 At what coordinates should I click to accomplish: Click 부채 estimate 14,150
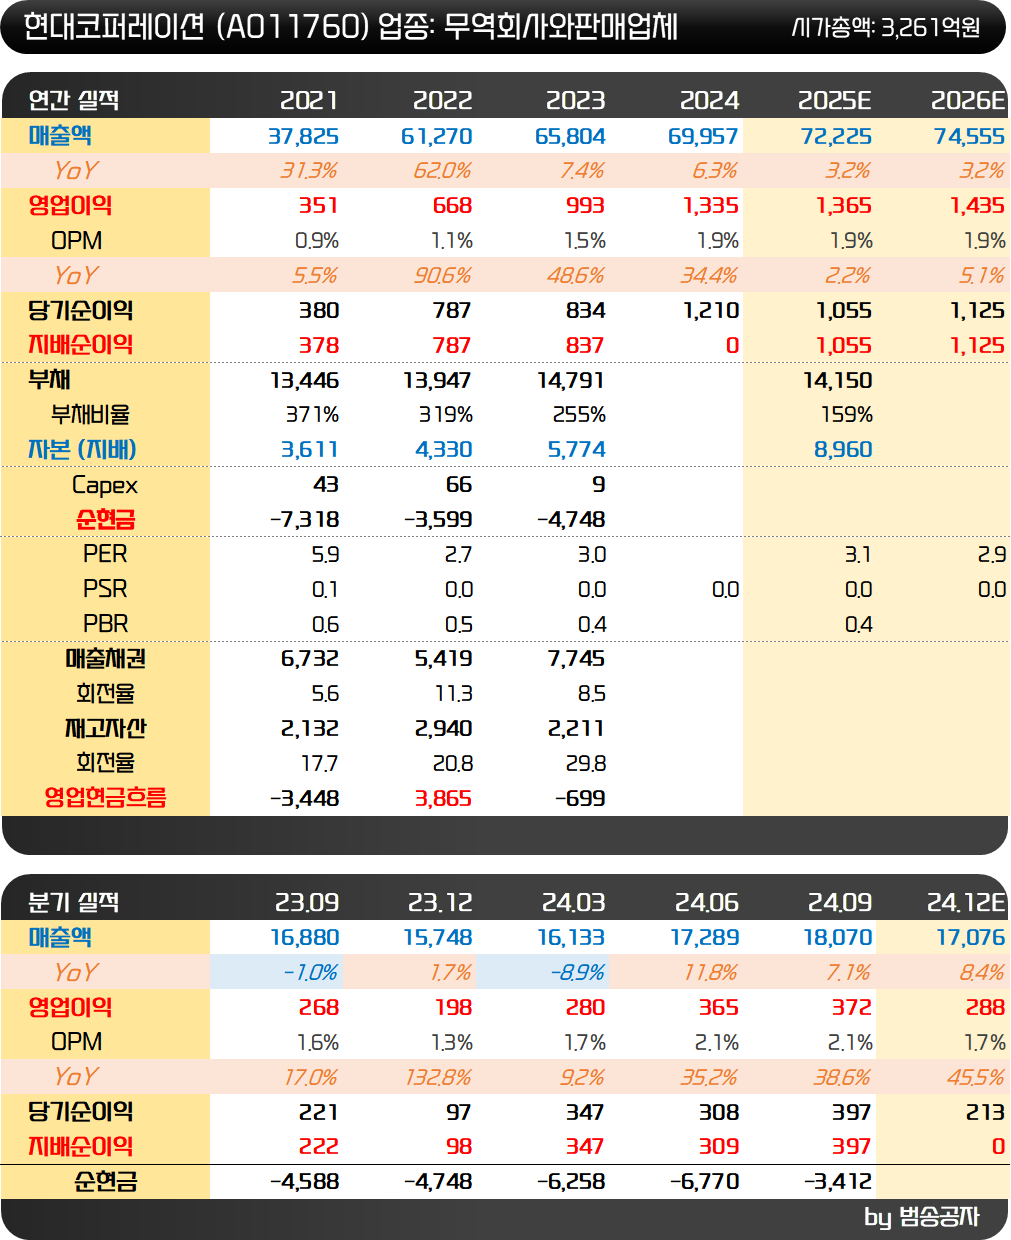(838, 381)
